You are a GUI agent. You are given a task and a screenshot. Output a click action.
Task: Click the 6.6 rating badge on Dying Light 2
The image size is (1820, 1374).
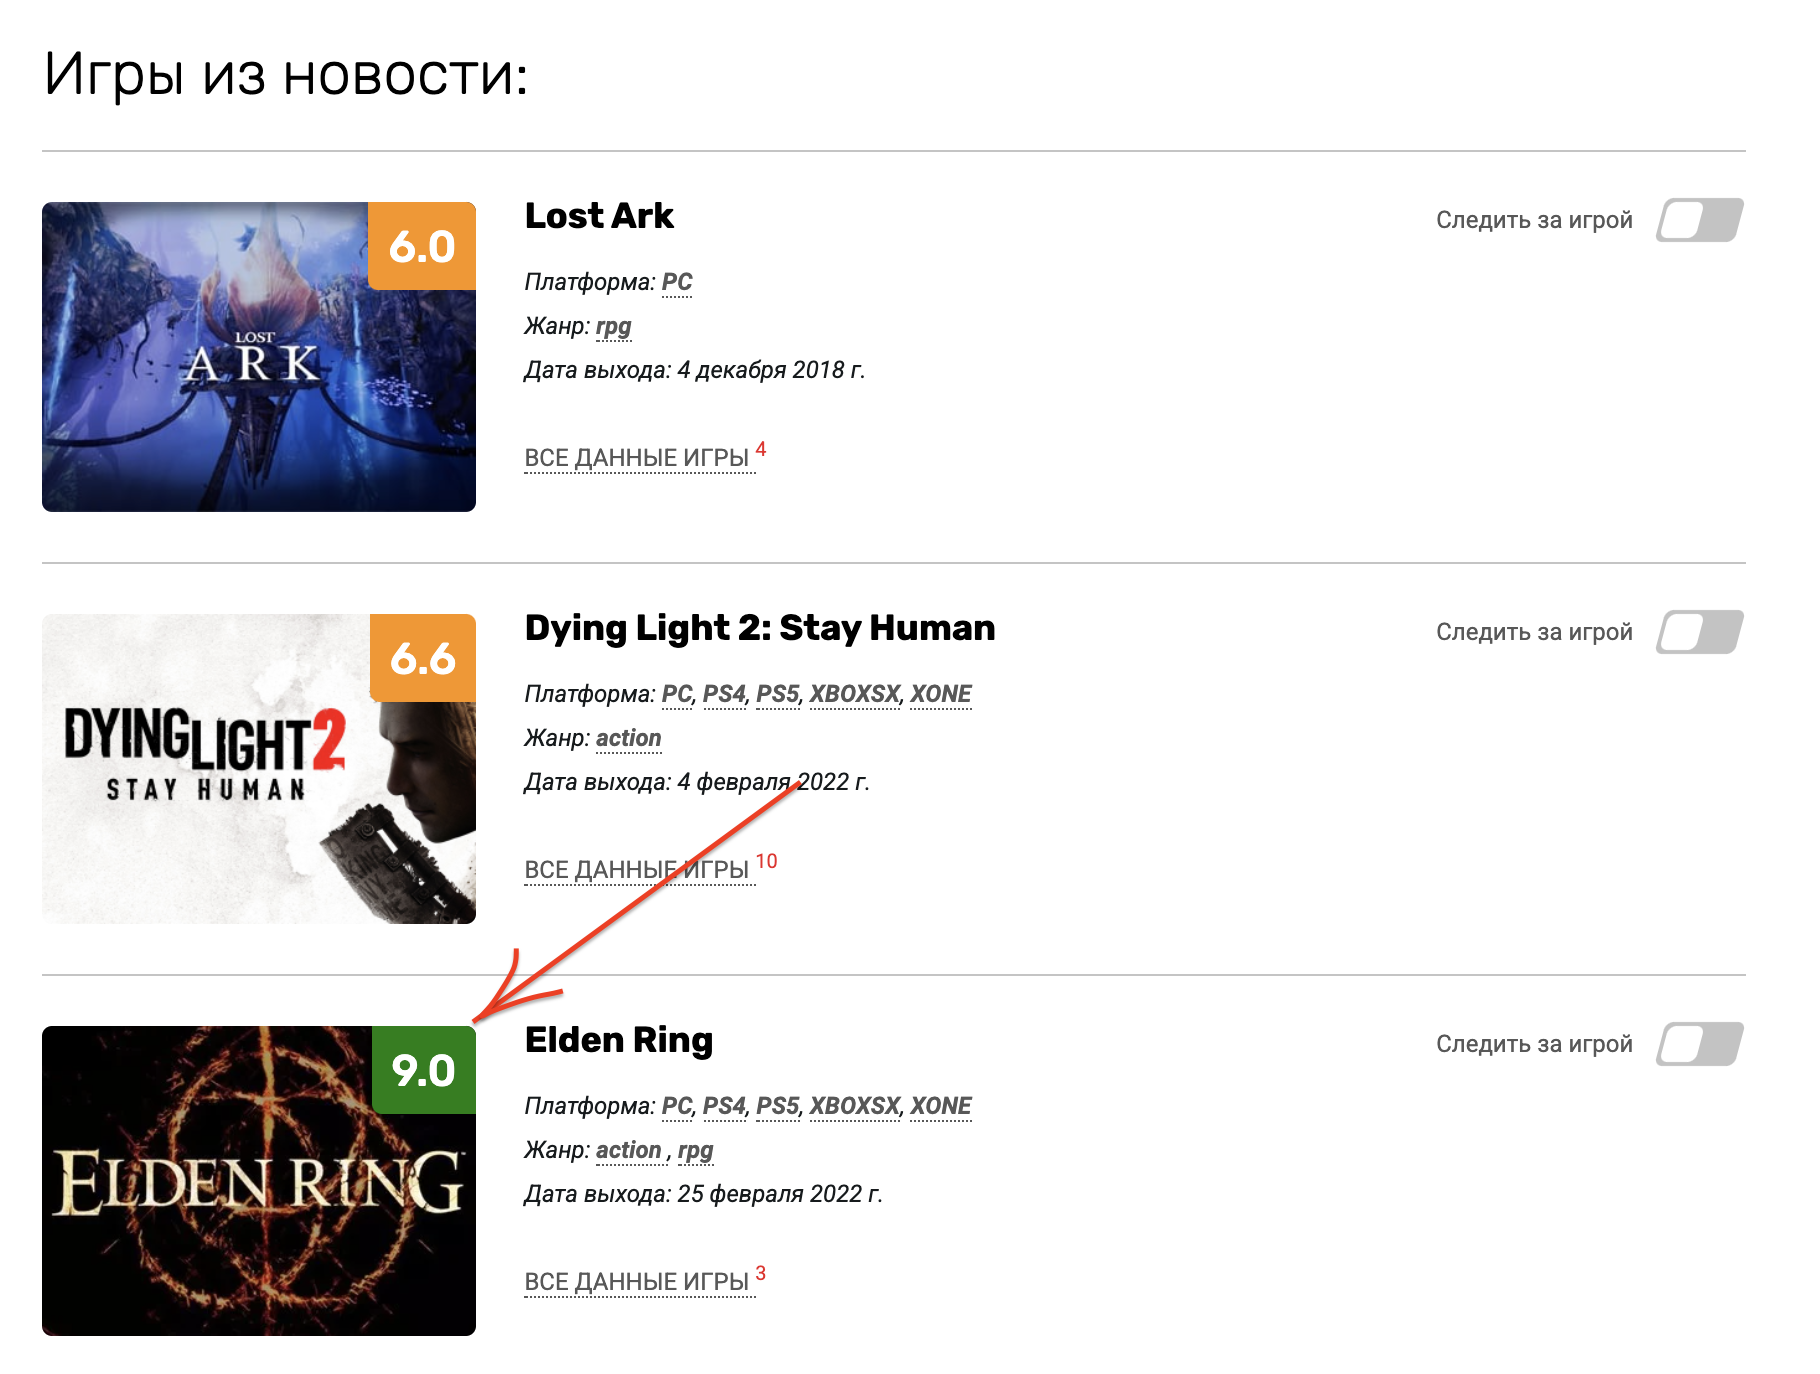(423, 658)
